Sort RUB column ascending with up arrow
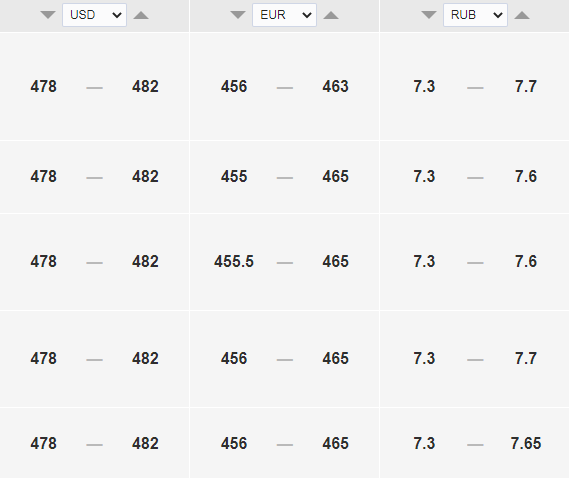 tap(522, 15)
